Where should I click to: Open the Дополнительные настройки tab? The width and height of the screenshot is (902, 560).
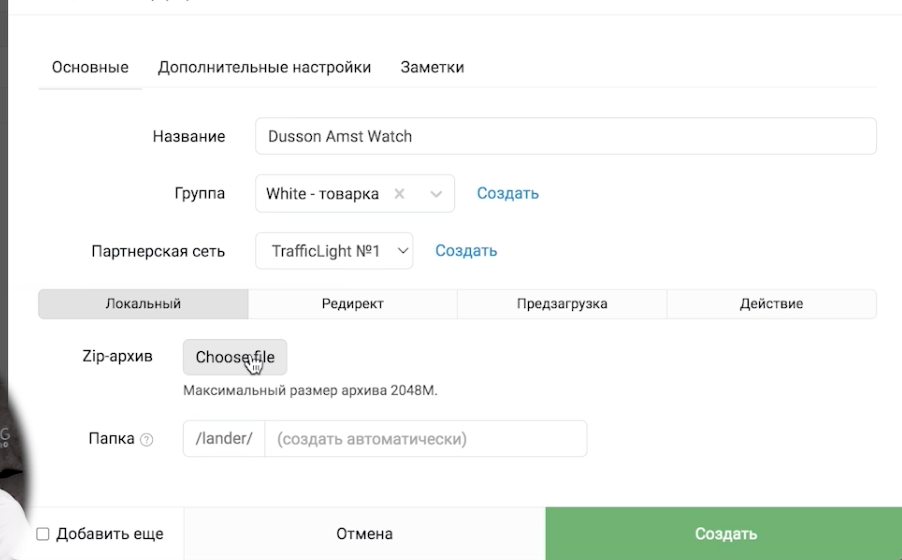click(265, 67)
